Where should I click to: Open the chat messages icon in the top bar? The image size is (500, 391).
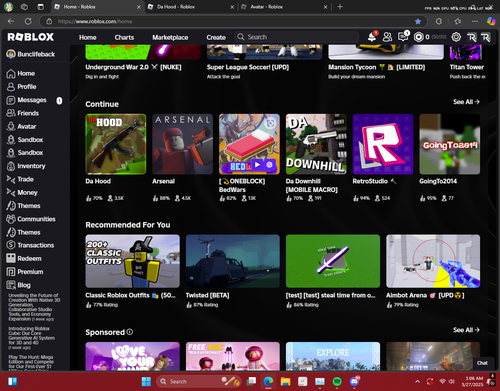(x=403, y=37)
